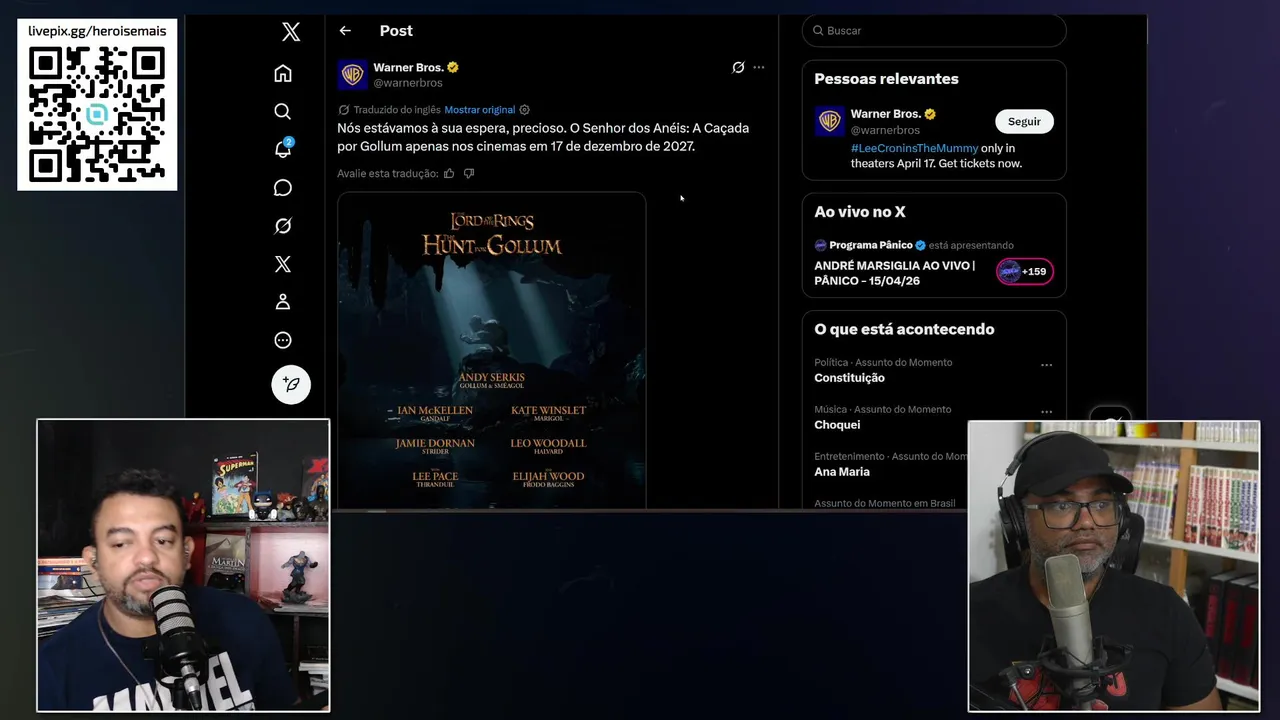Click @warnerbros handle under post author

pos(408,83)
